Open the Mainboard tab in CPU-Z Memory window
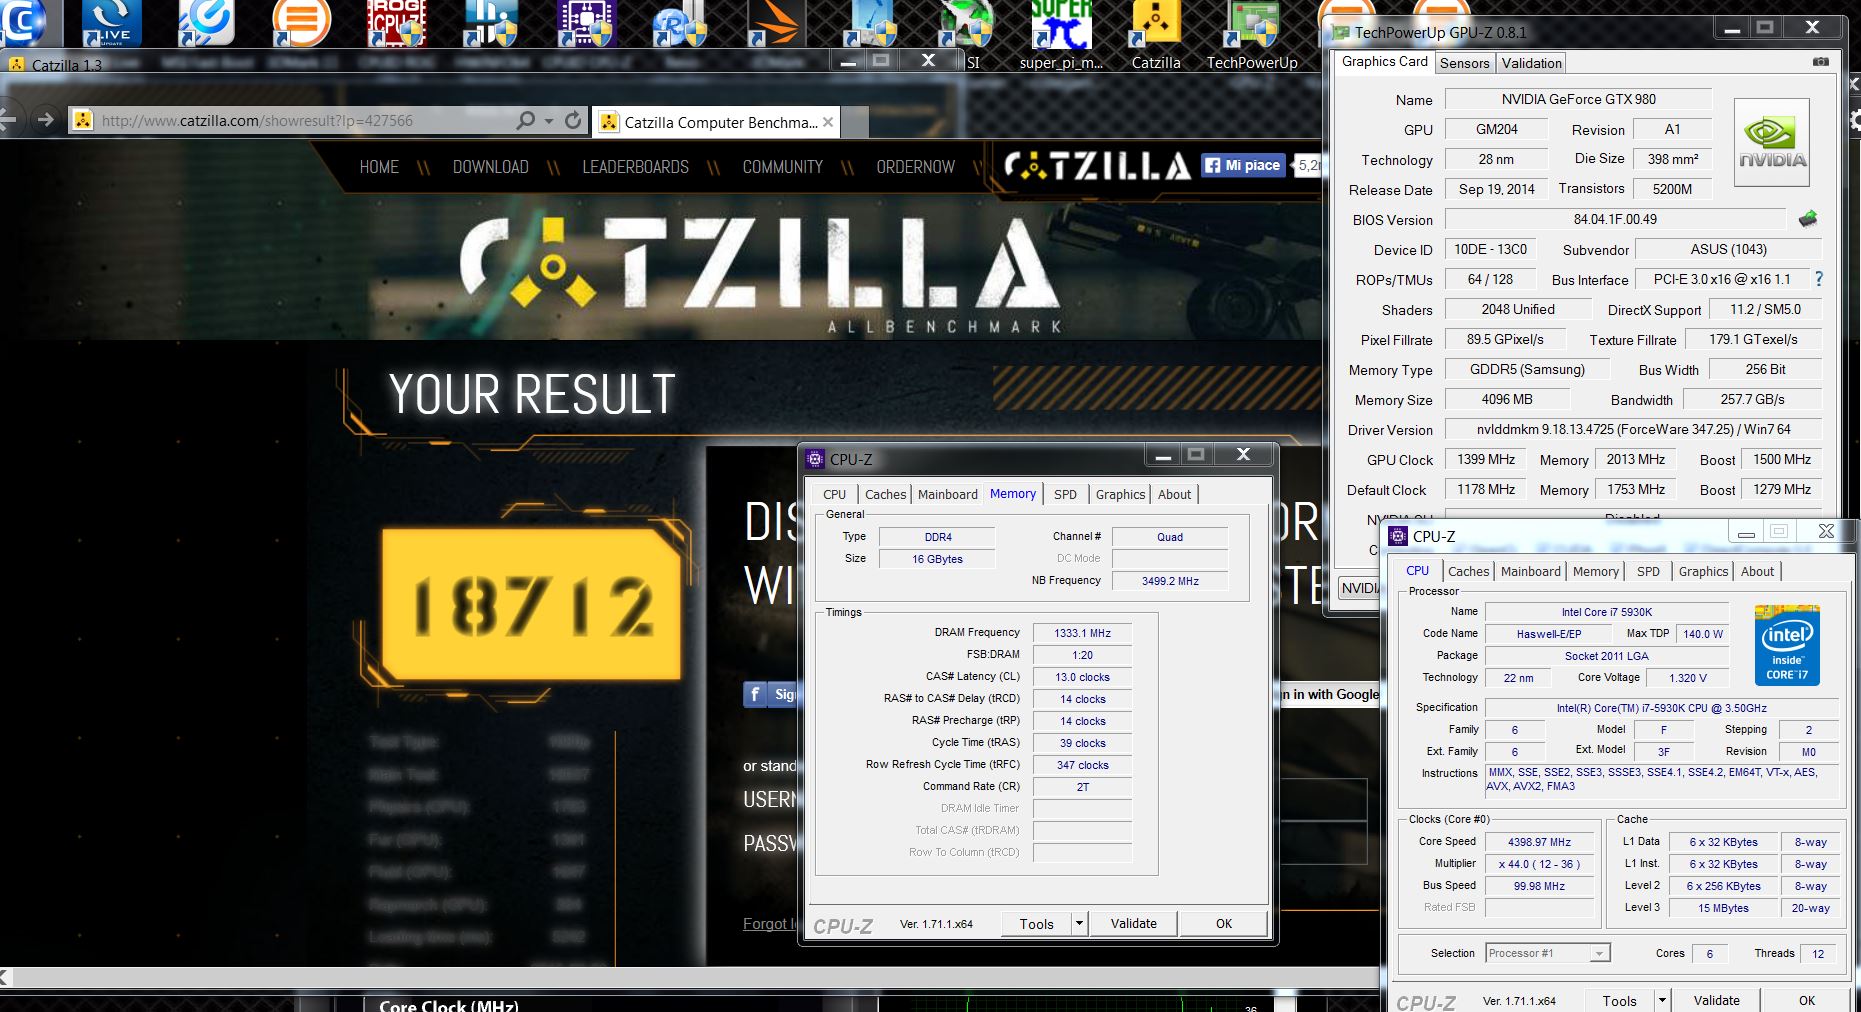 click(947, 494)
